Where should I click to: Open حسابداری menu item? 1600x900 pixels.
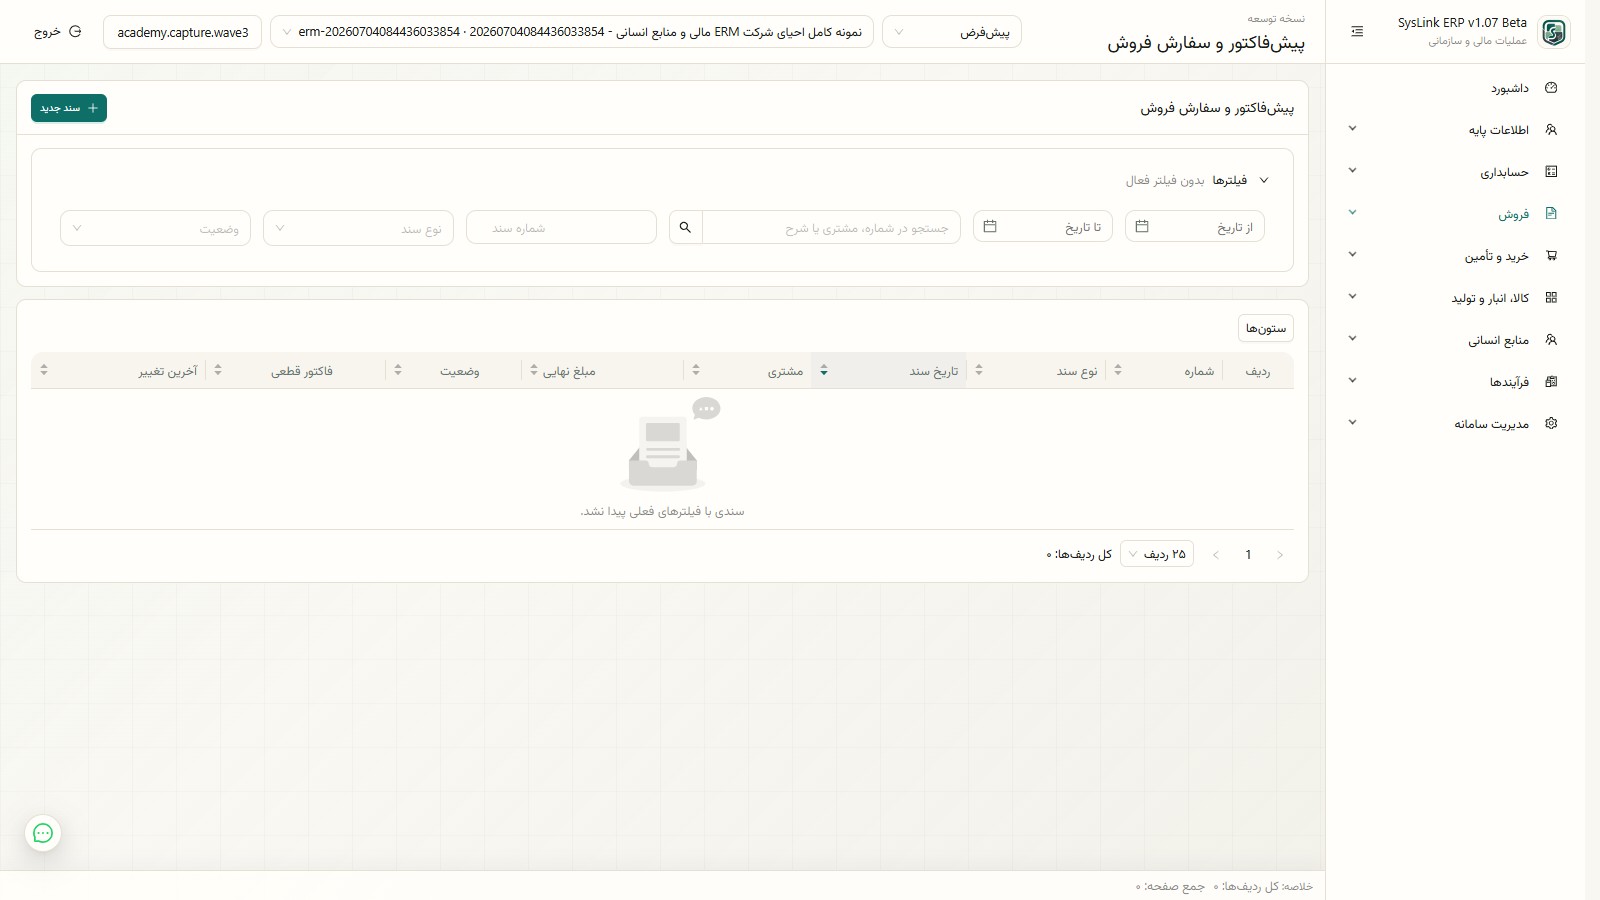[x=1455, y=172]
